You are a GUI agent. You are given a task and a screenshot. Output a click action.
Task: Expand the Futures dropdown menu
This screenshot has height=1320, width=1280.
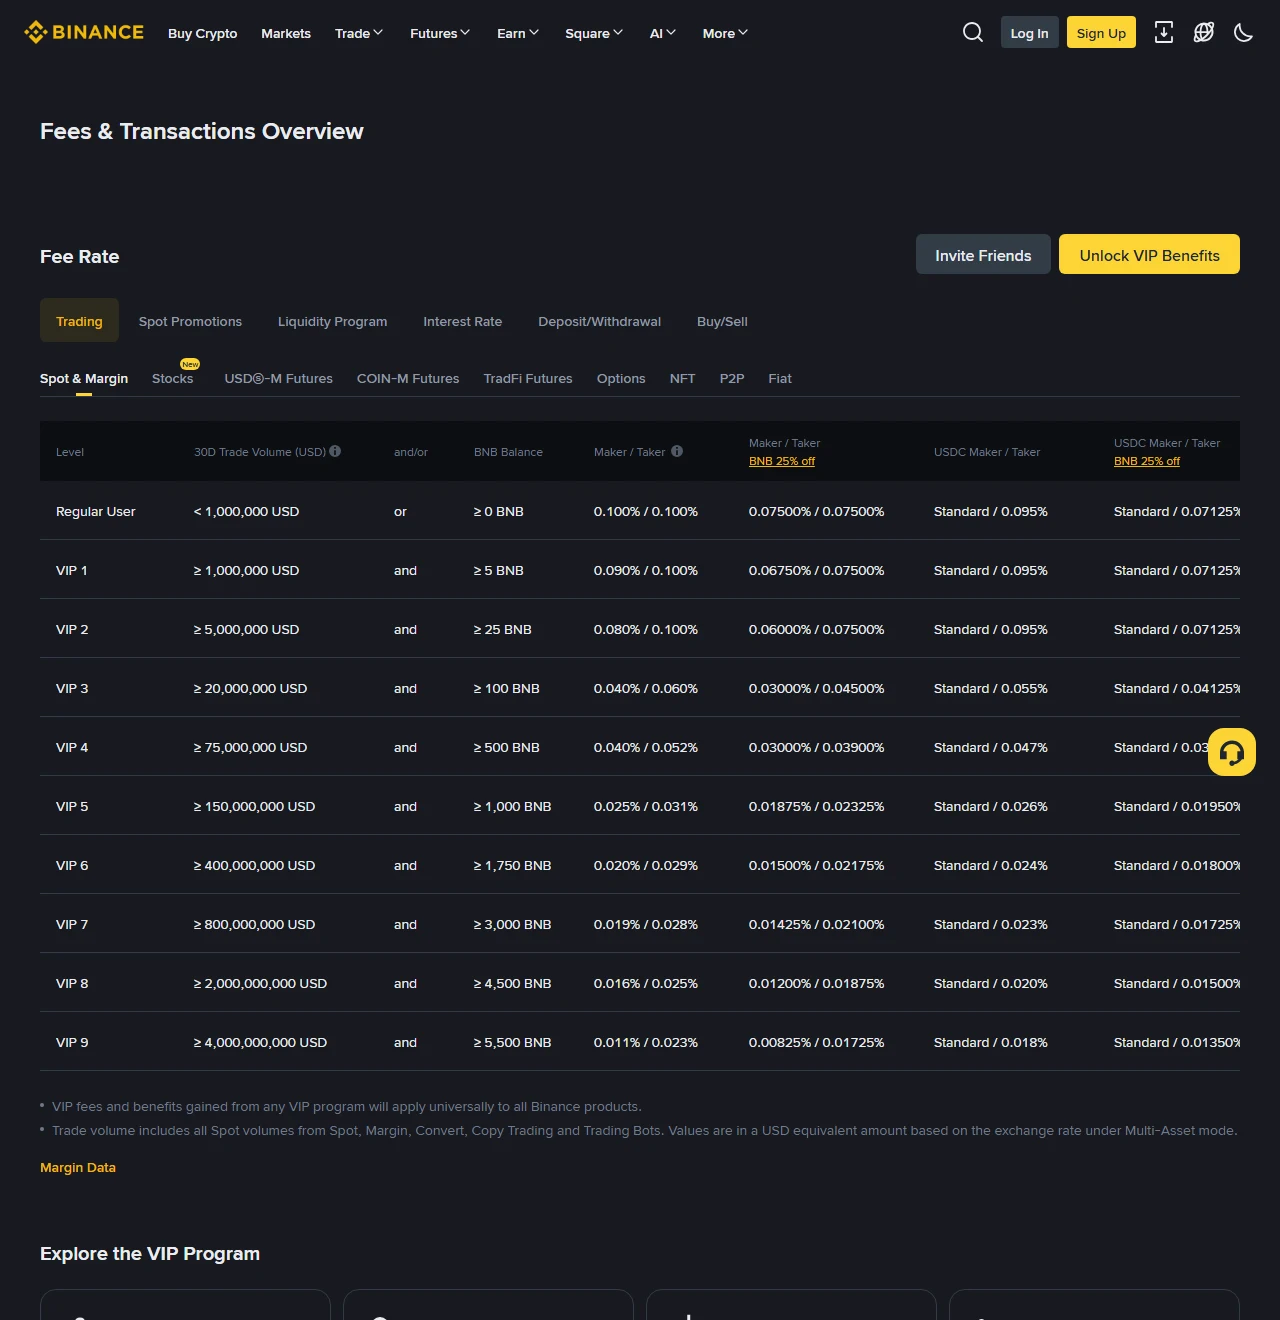(440, 33)
